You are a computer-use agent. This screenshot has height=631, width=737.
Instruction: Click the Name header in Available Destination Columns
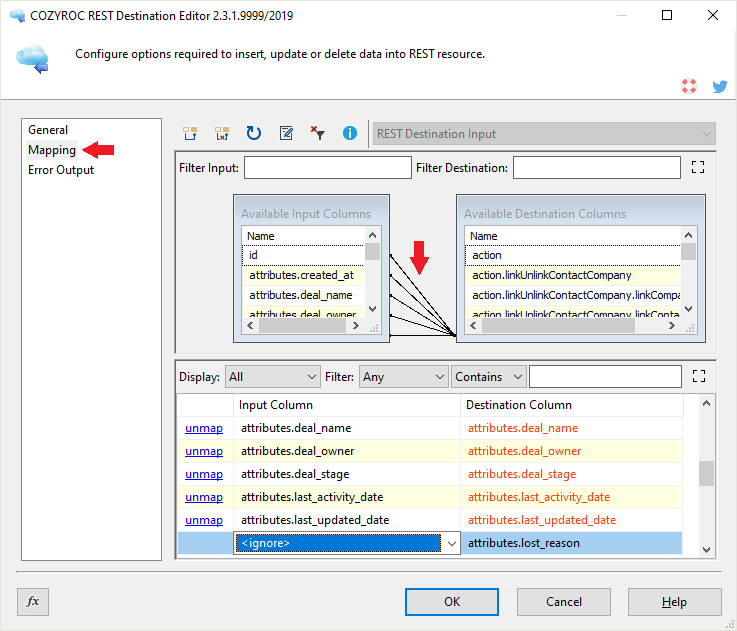click(x=572, y=236)
